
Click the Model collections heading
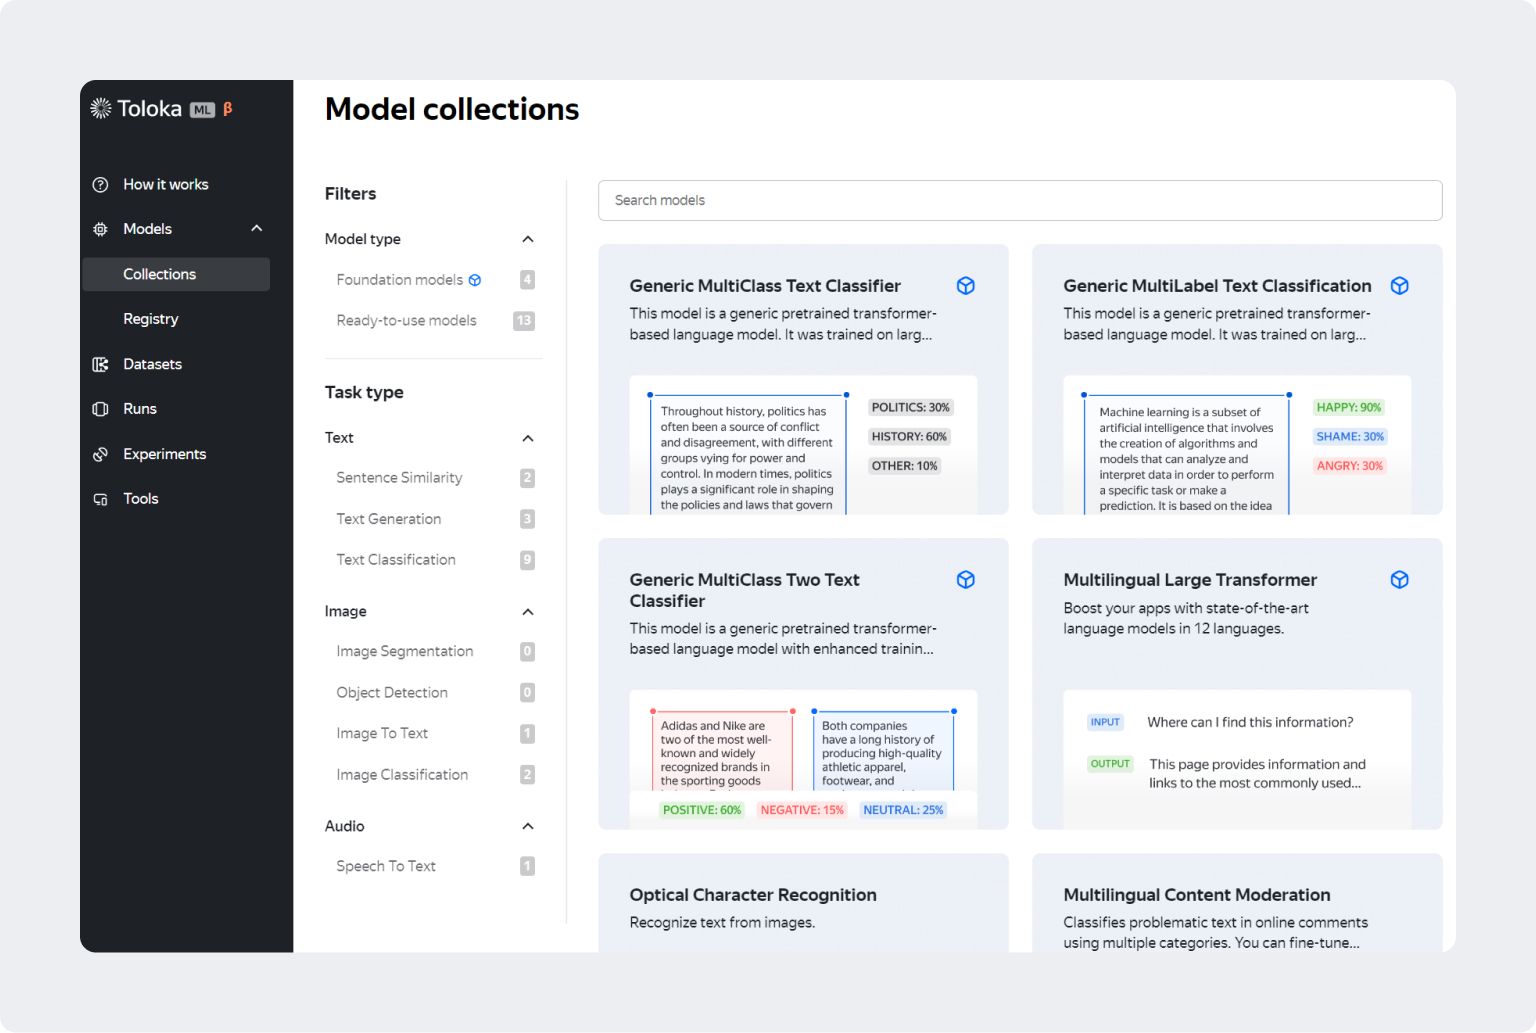tap(452, 109)
